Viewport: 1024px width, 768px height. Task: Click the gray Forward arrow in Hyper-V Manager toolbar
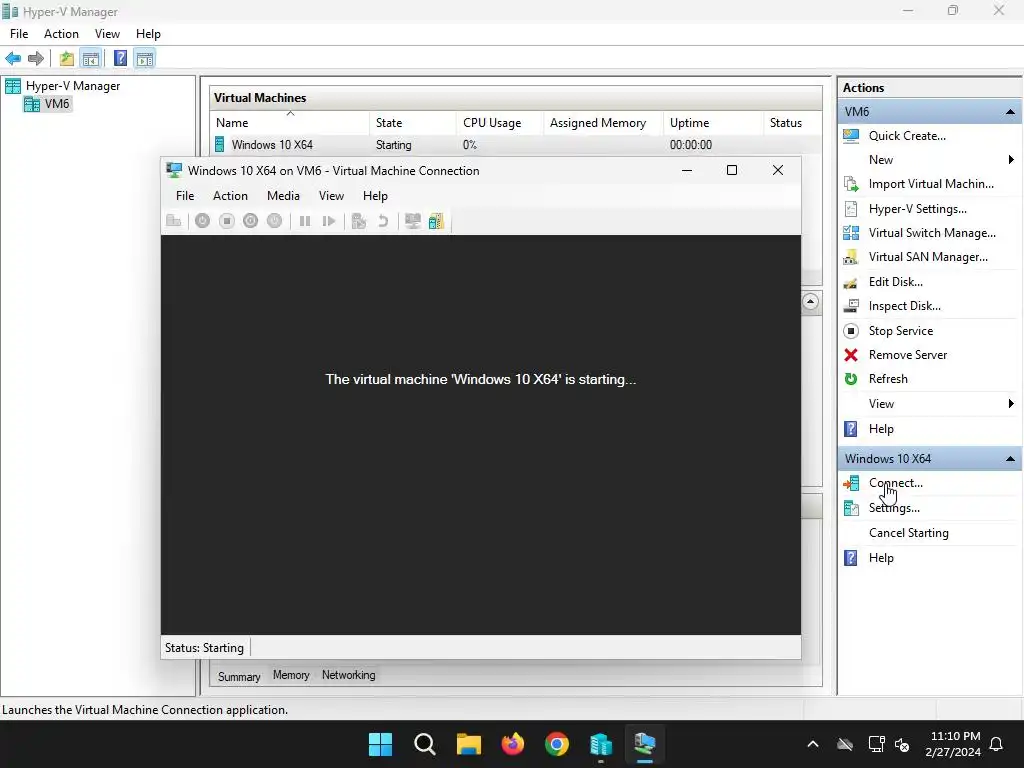pos(36,59)
